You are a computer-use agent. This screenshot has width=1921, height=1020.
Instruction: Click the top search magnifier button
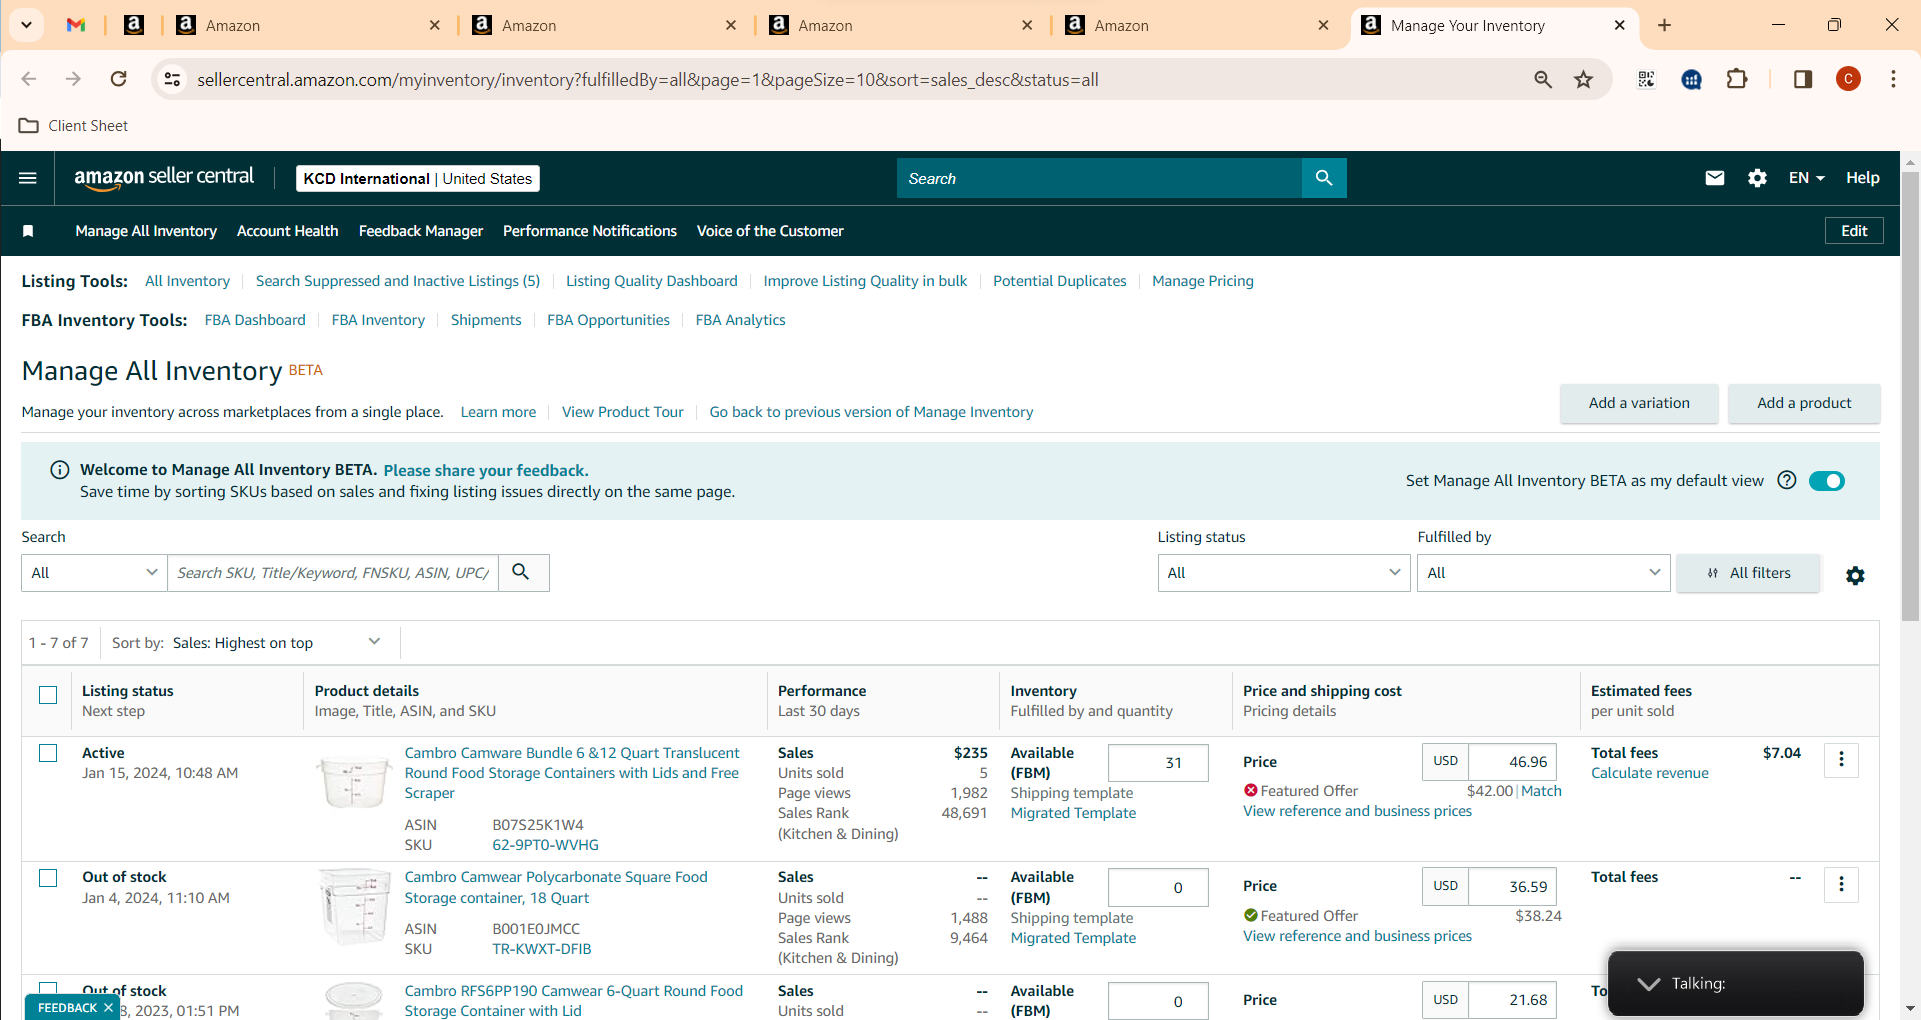[x=1324, y=178]
